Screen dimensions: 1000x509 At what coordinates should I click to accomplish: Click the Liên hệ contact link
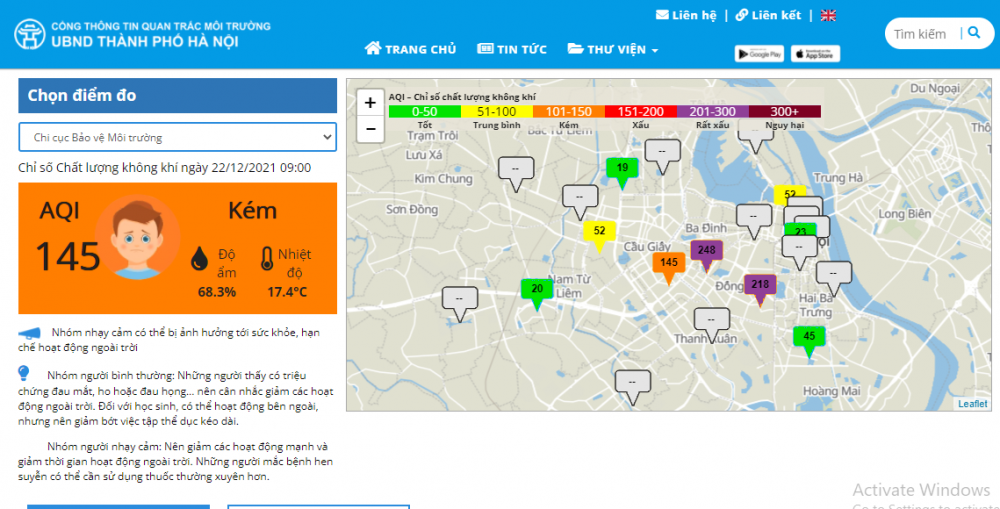(686, 15)
